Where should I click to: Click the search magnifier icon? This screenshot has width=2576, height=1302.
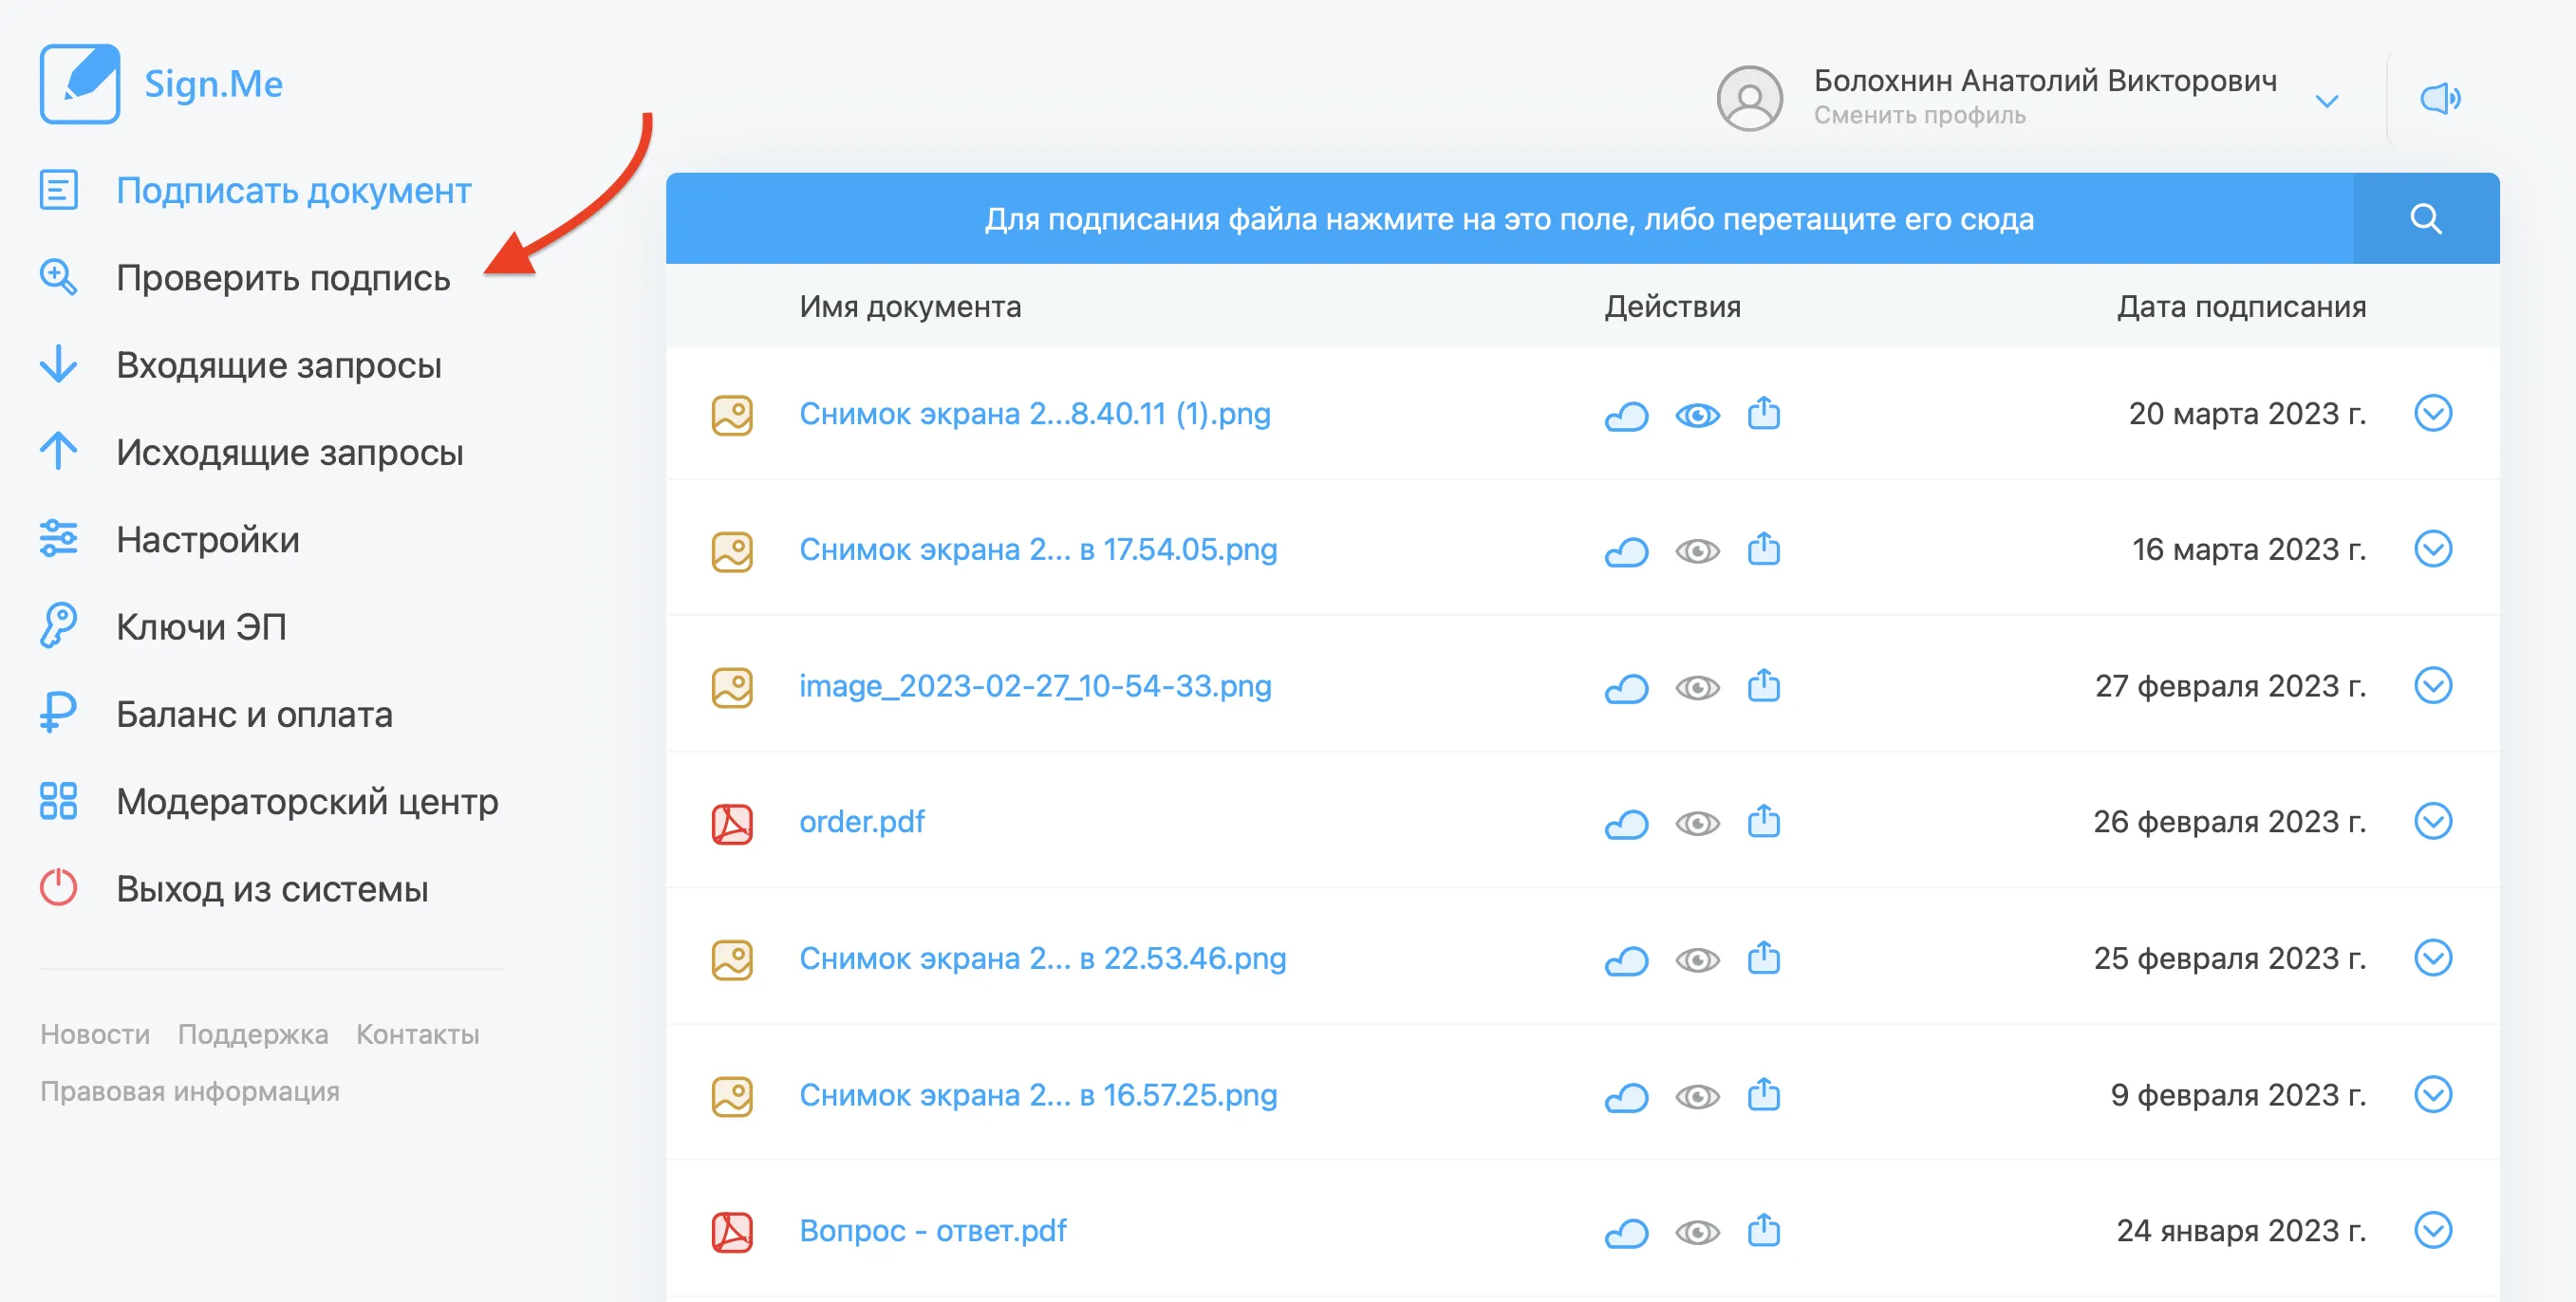click(2426, 218)
